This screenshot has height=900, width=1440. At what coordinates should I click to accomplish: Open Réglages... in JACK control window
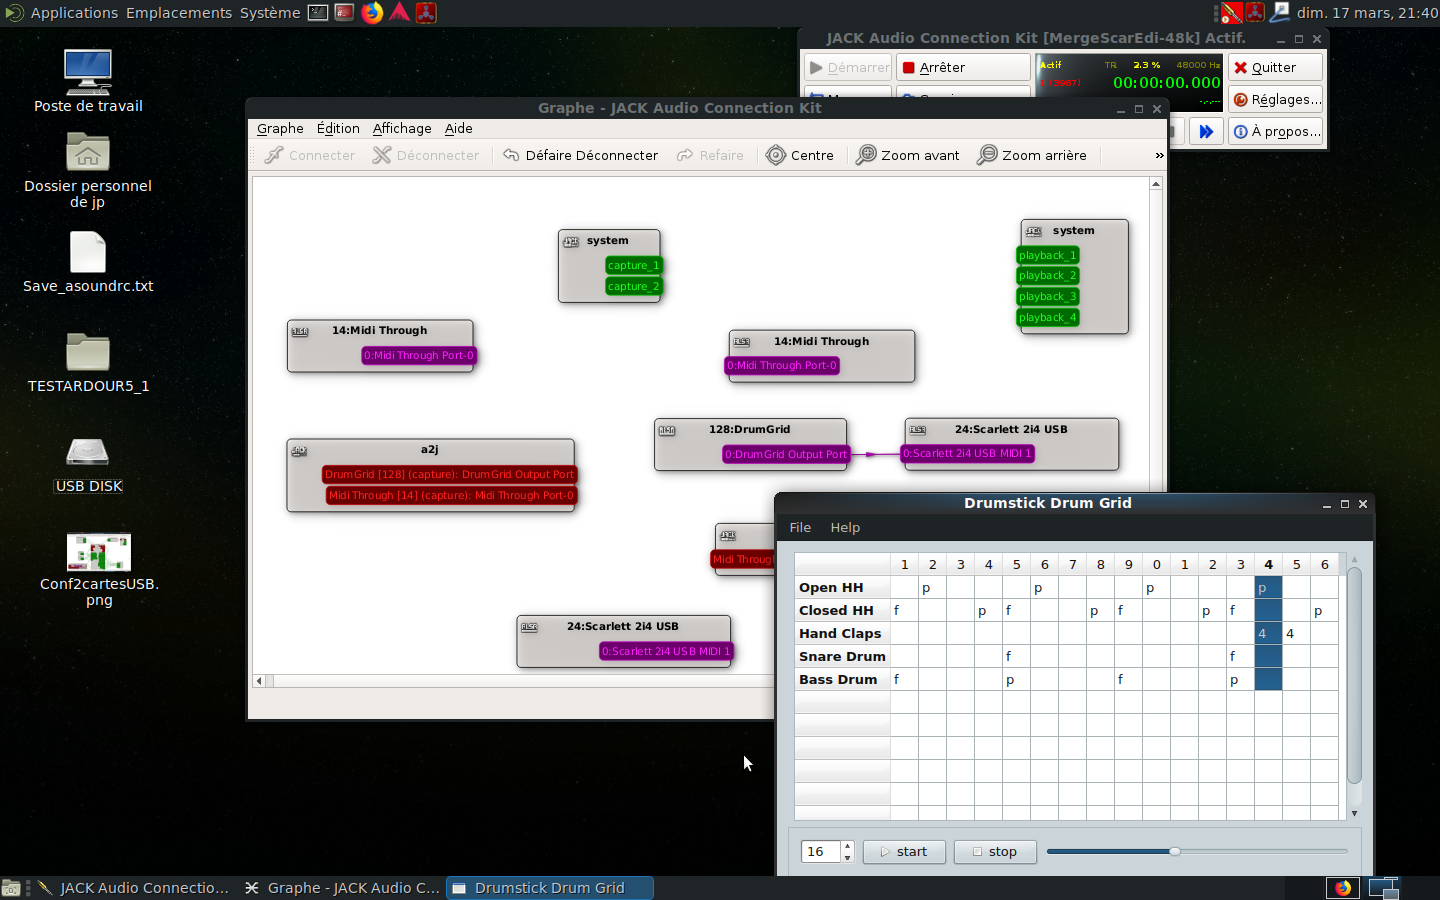[1275, 99]
